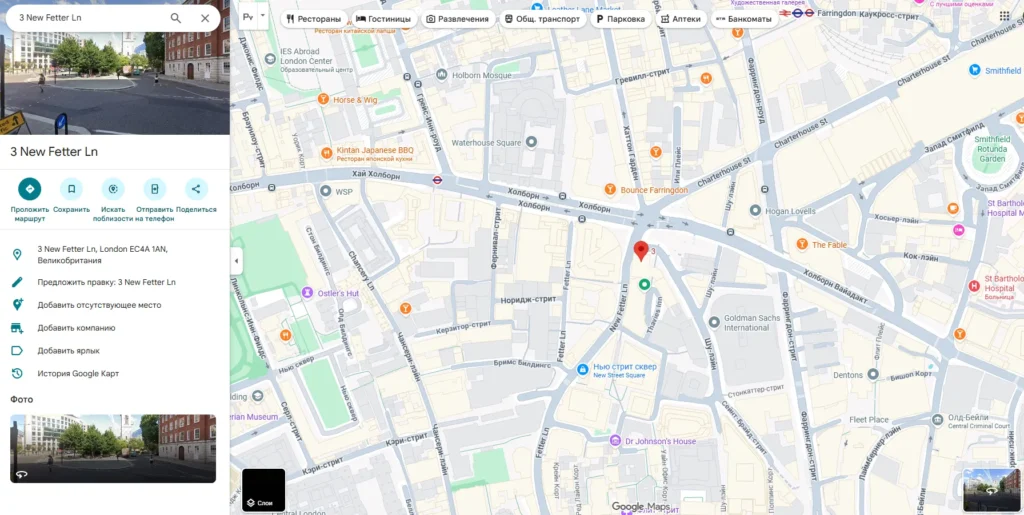Open the Google apps grid icon
1024x515 pixels.
(x=1004, y=16)
